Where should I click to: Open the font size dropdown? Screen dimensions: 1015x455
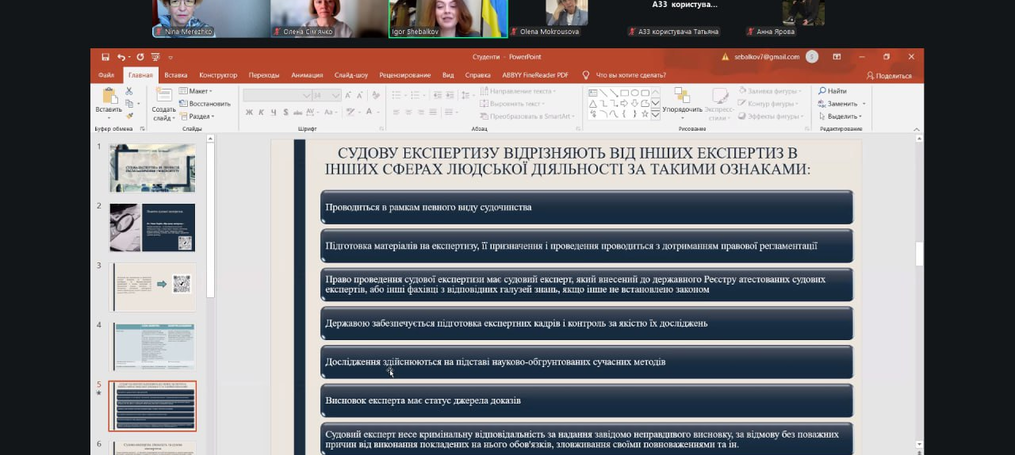[327, 96]
